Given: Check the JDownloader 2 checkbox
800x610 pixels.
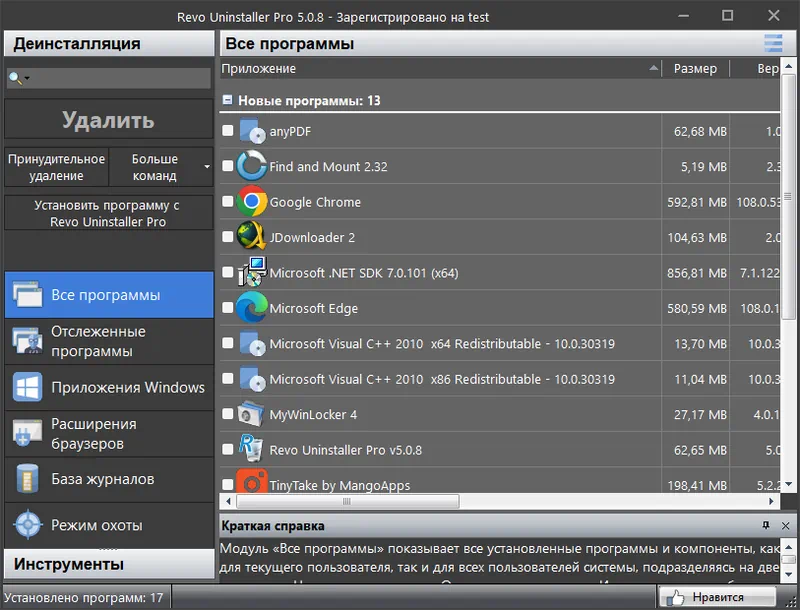Looking at the screenshot, I should 228,237.
